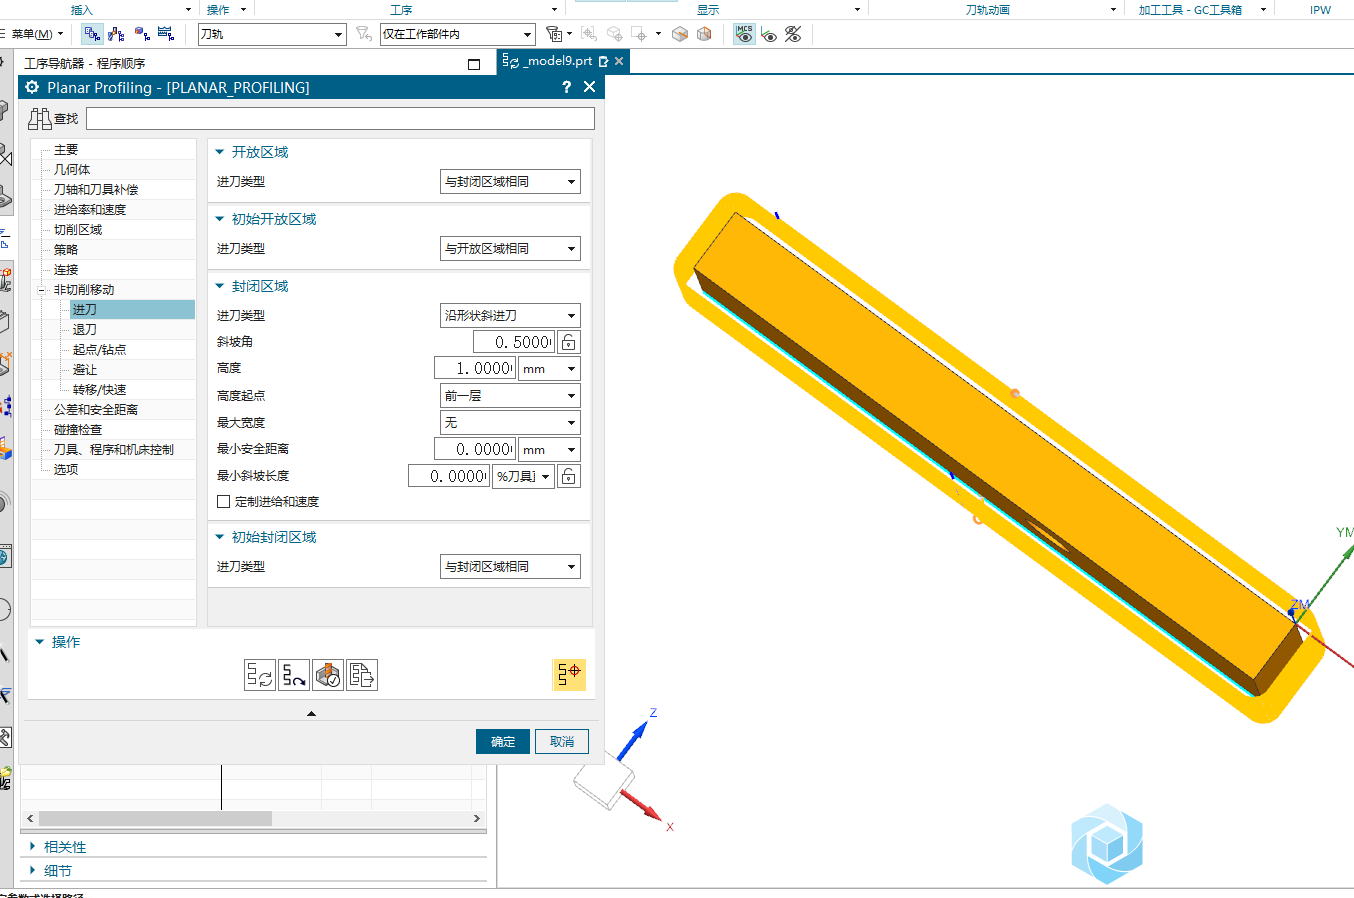Select 起点/钻点 tree node

[x=100, y=350]
